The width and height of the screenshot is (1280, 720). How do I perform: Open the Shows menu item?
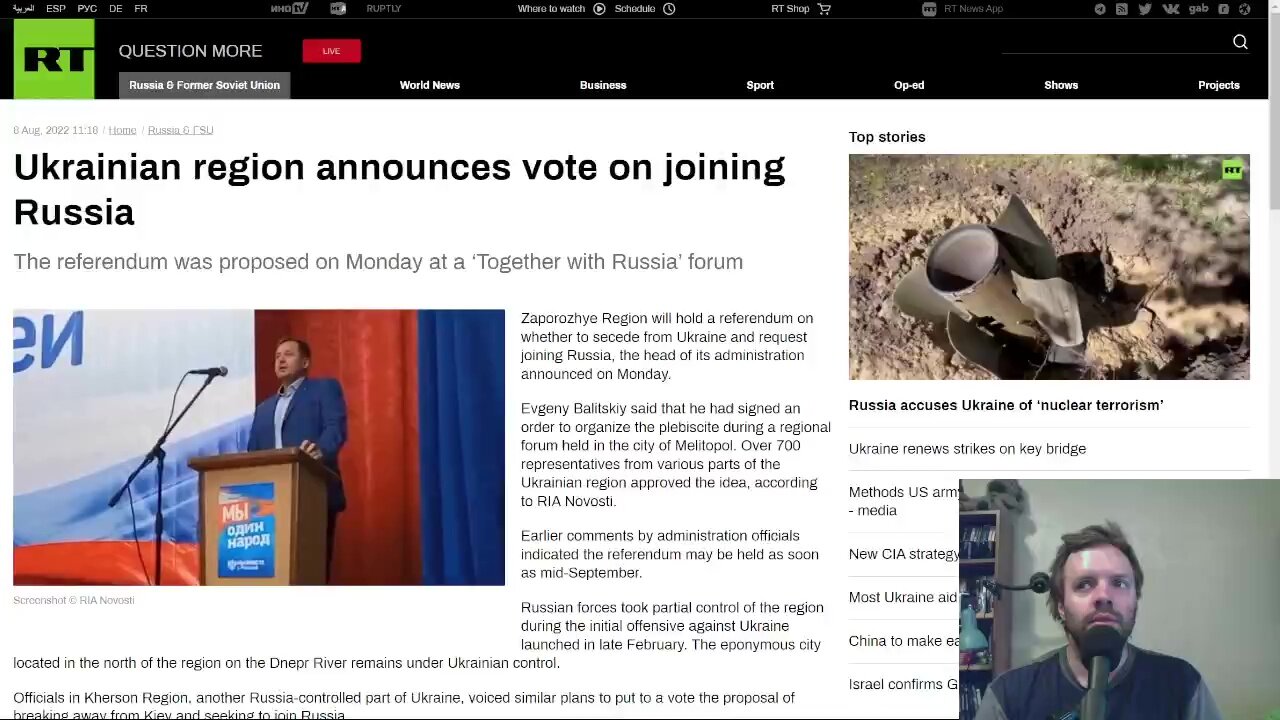pyautogui.click(x=1061, y=85)
